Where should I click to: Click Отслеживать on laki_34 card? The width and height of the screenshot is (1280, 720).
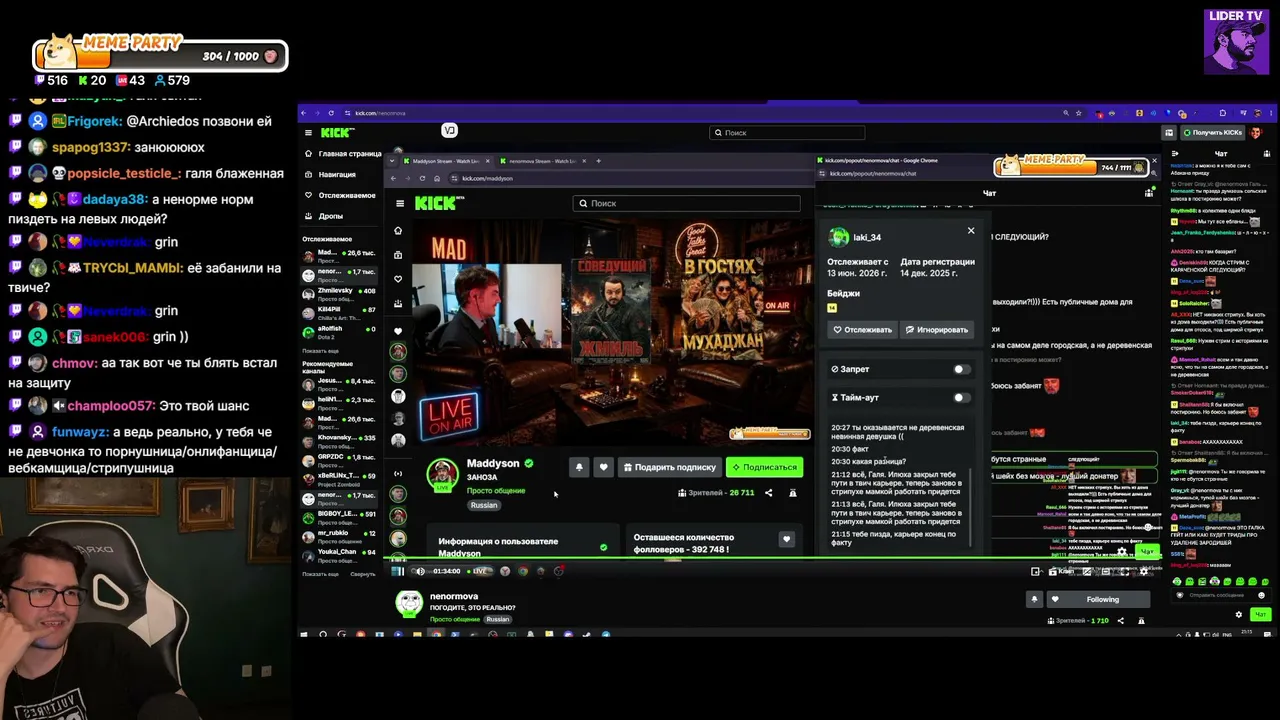(862, 329)
